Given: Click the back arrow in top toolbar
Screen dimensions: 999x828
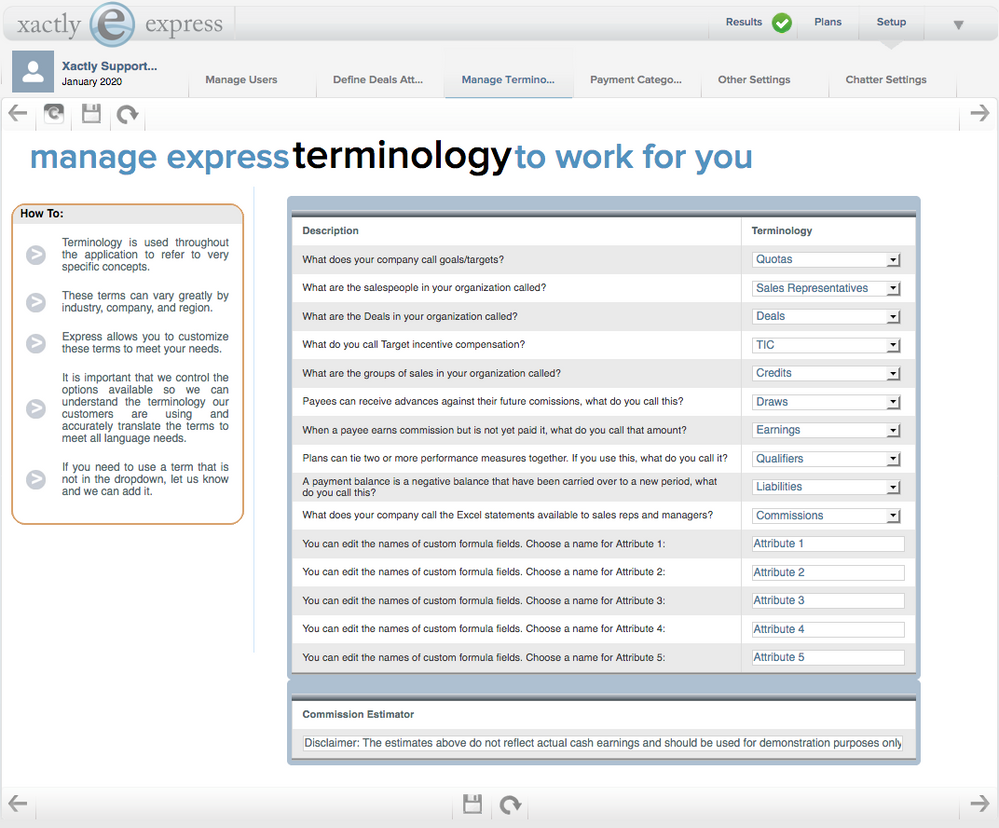Looking at the screenshot, I should point(18,113).
